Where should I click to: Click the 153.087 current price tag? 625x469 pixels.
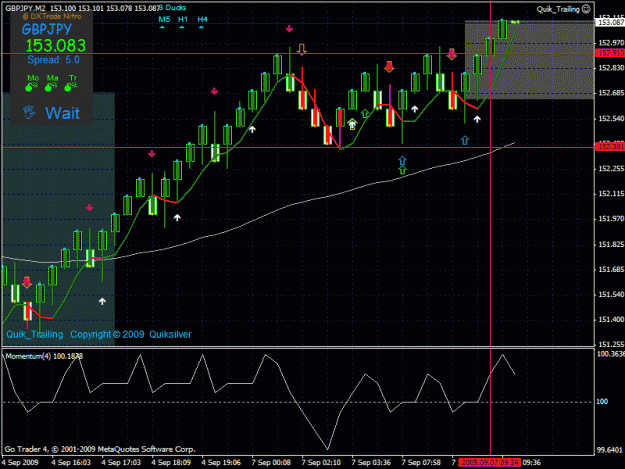pyautogui.click(x=610, y=22)
